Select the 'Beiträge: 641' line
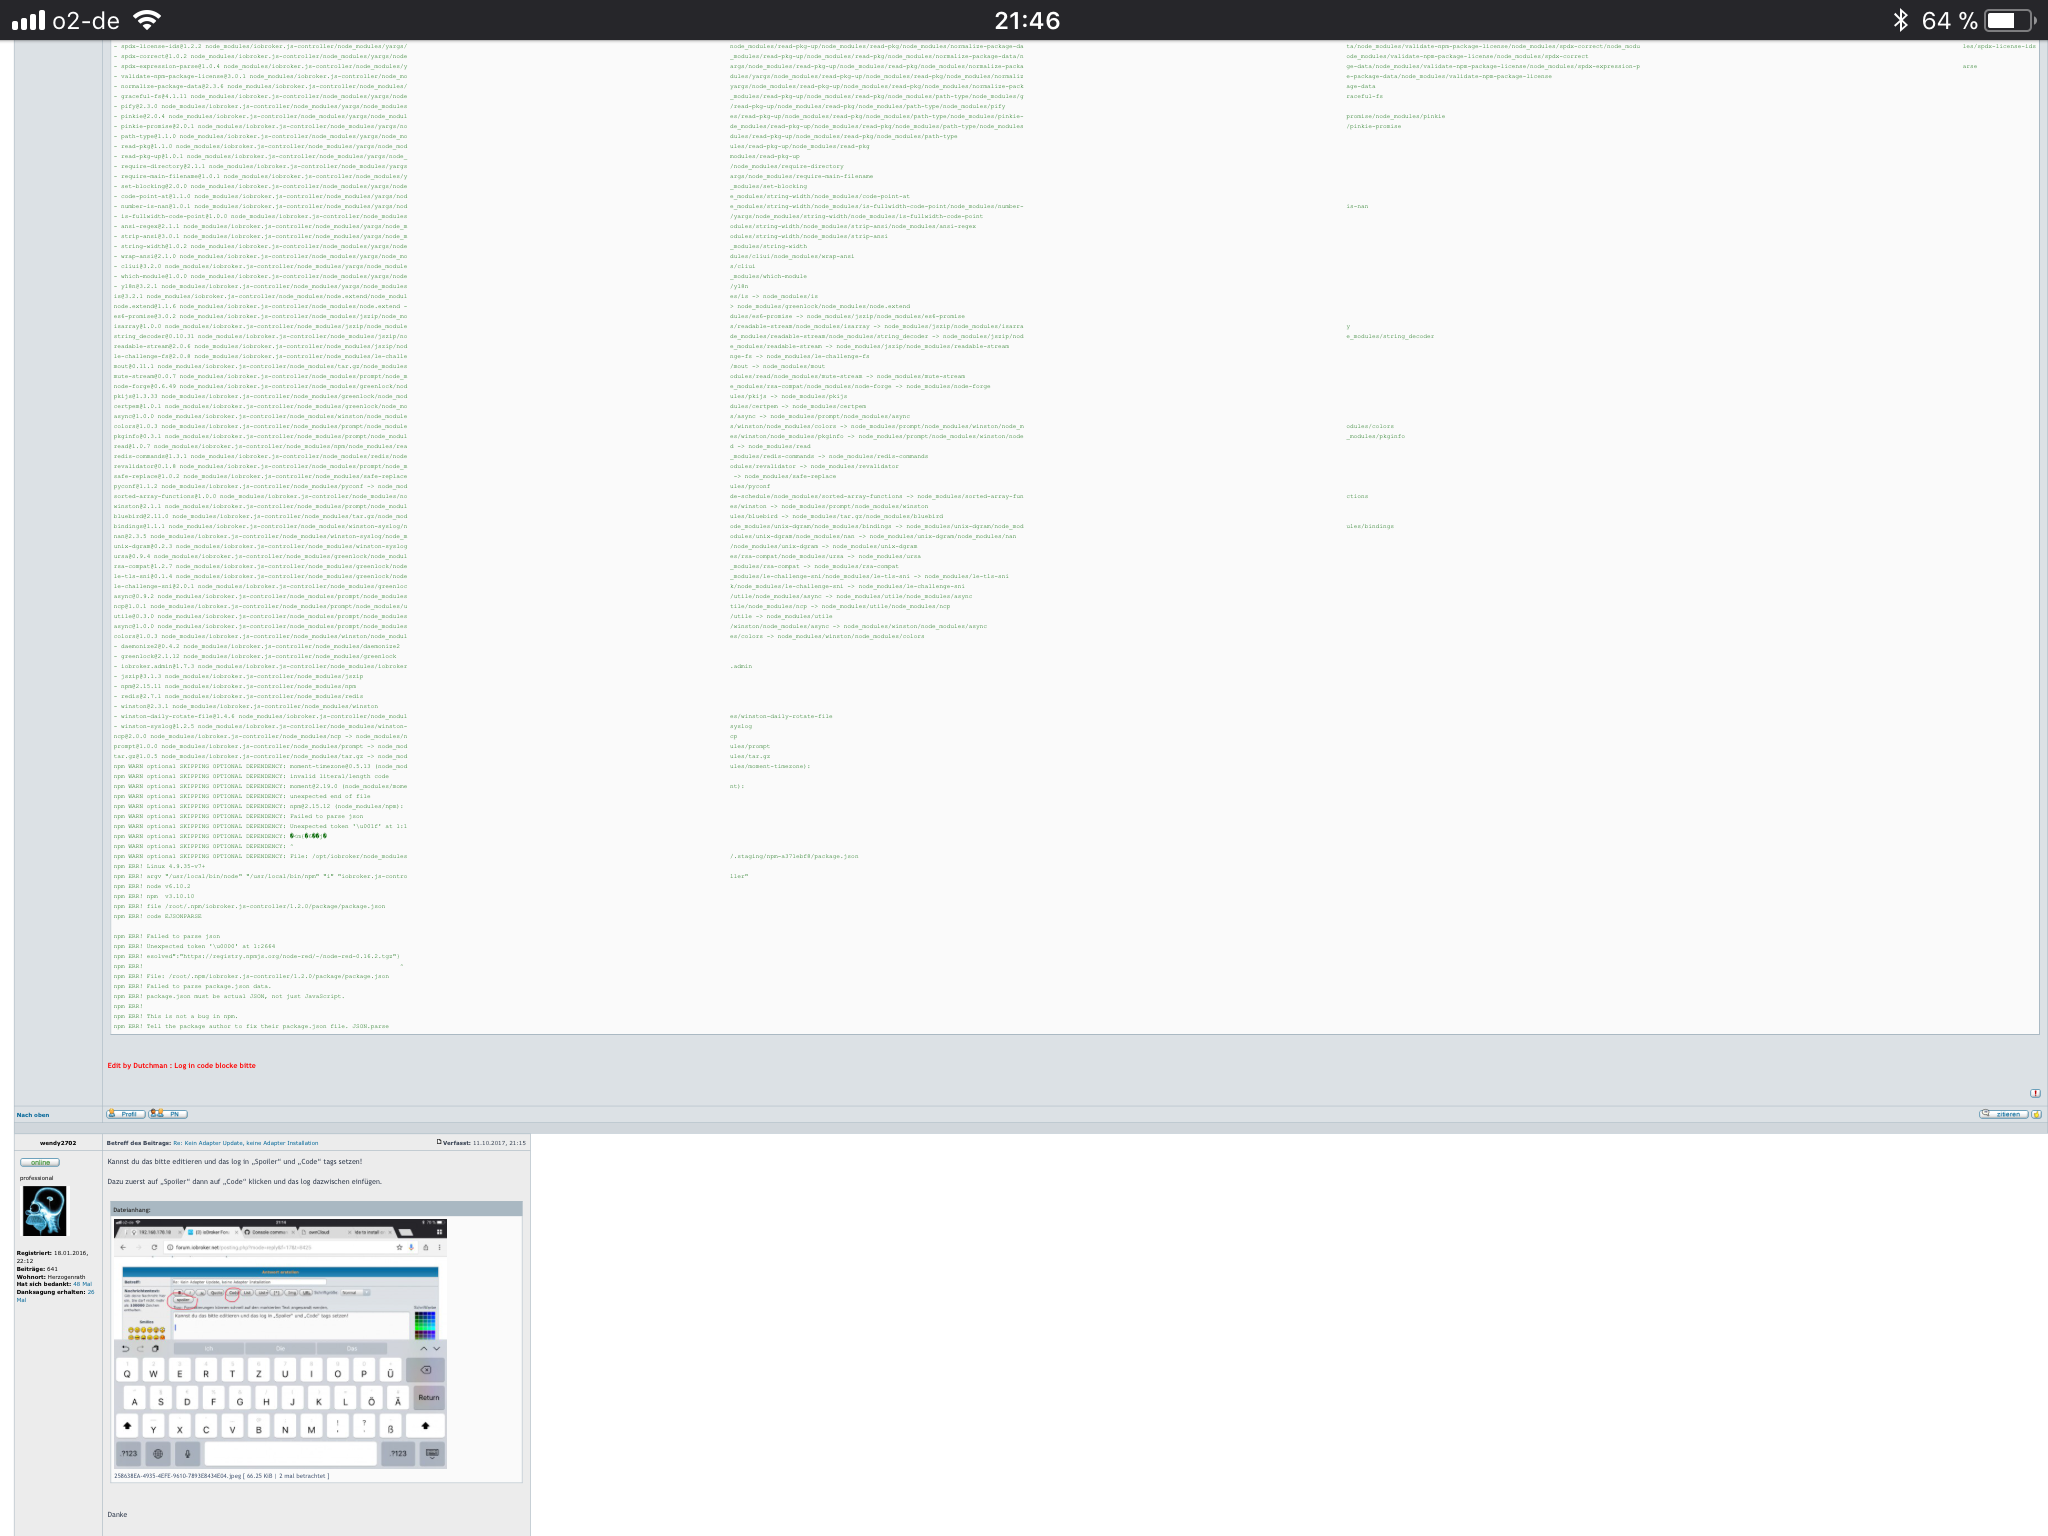The height and width of the screenshot is (1536, 2048). (37, 1269)
